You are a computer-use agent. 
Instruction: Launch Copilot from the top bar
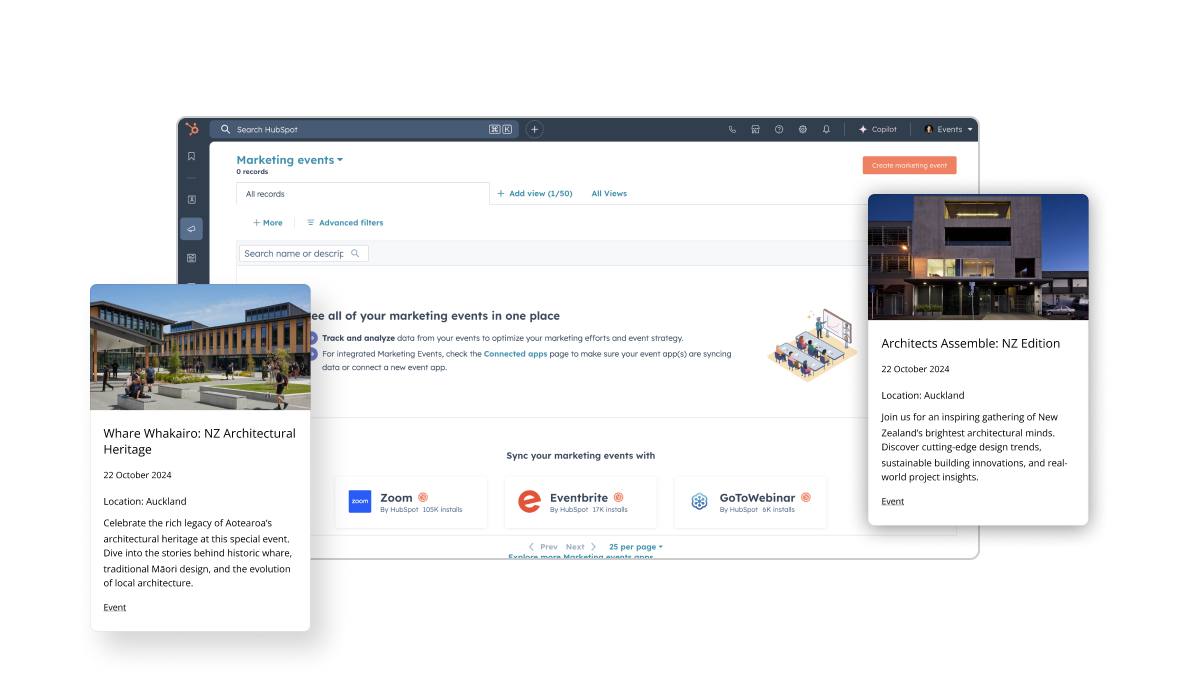pos(877,129)
